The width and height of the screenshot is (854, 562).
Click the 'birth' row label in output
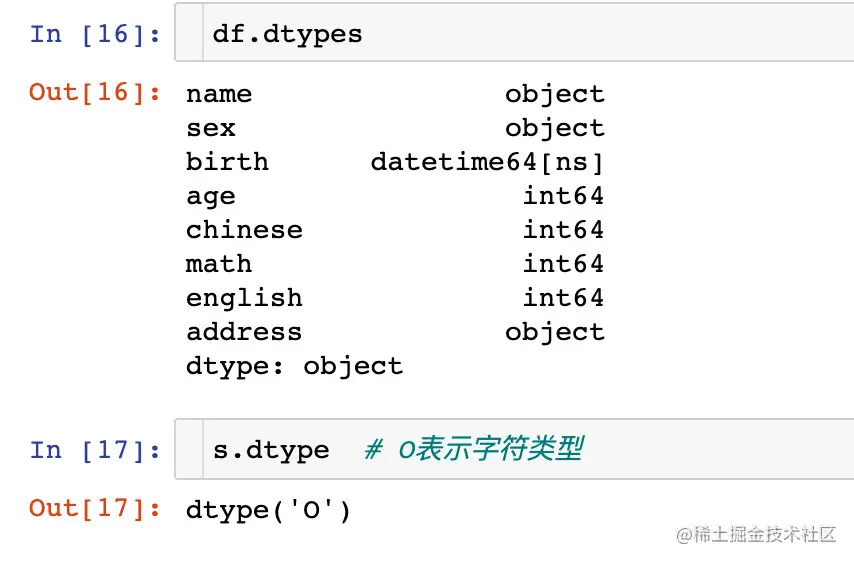pyautogui.click(x=227, y=162)
